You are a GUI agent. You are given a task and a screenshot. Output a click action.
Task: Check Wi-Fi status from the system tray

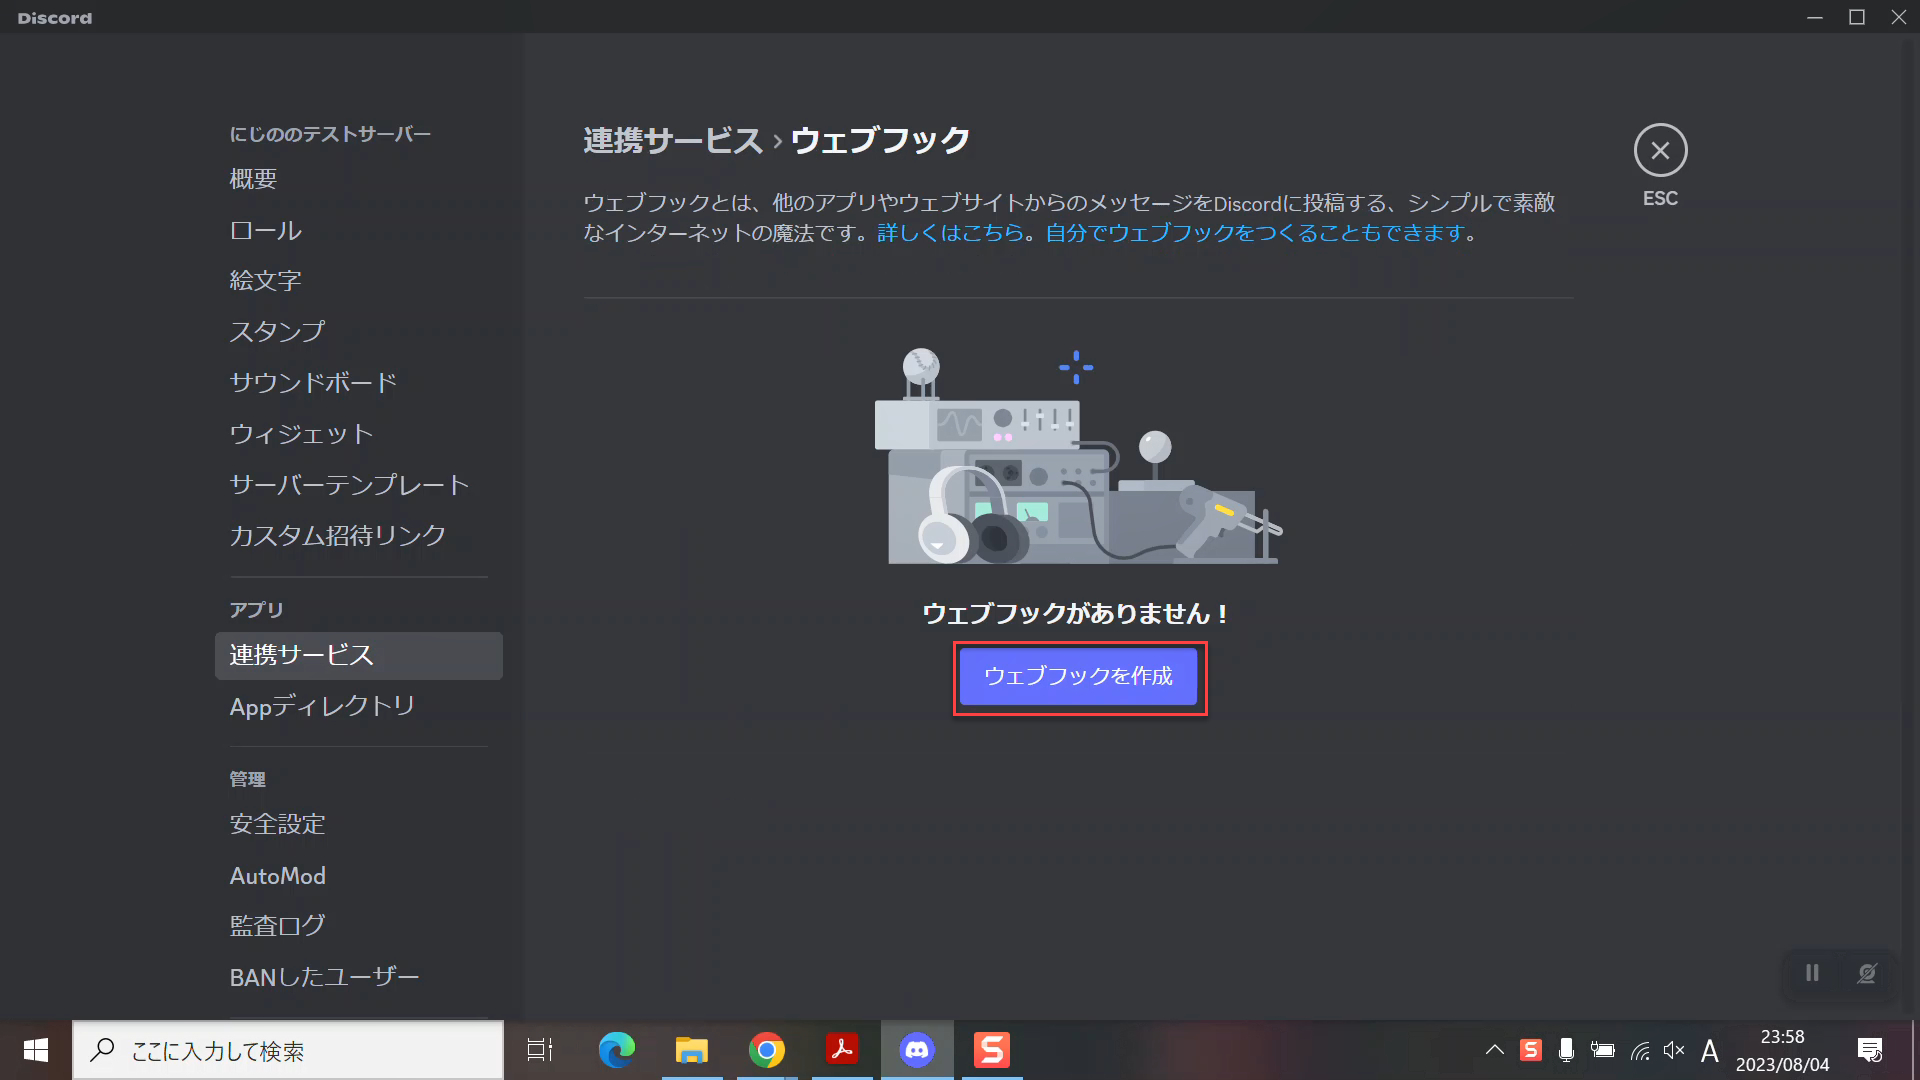(1640, 1050)
